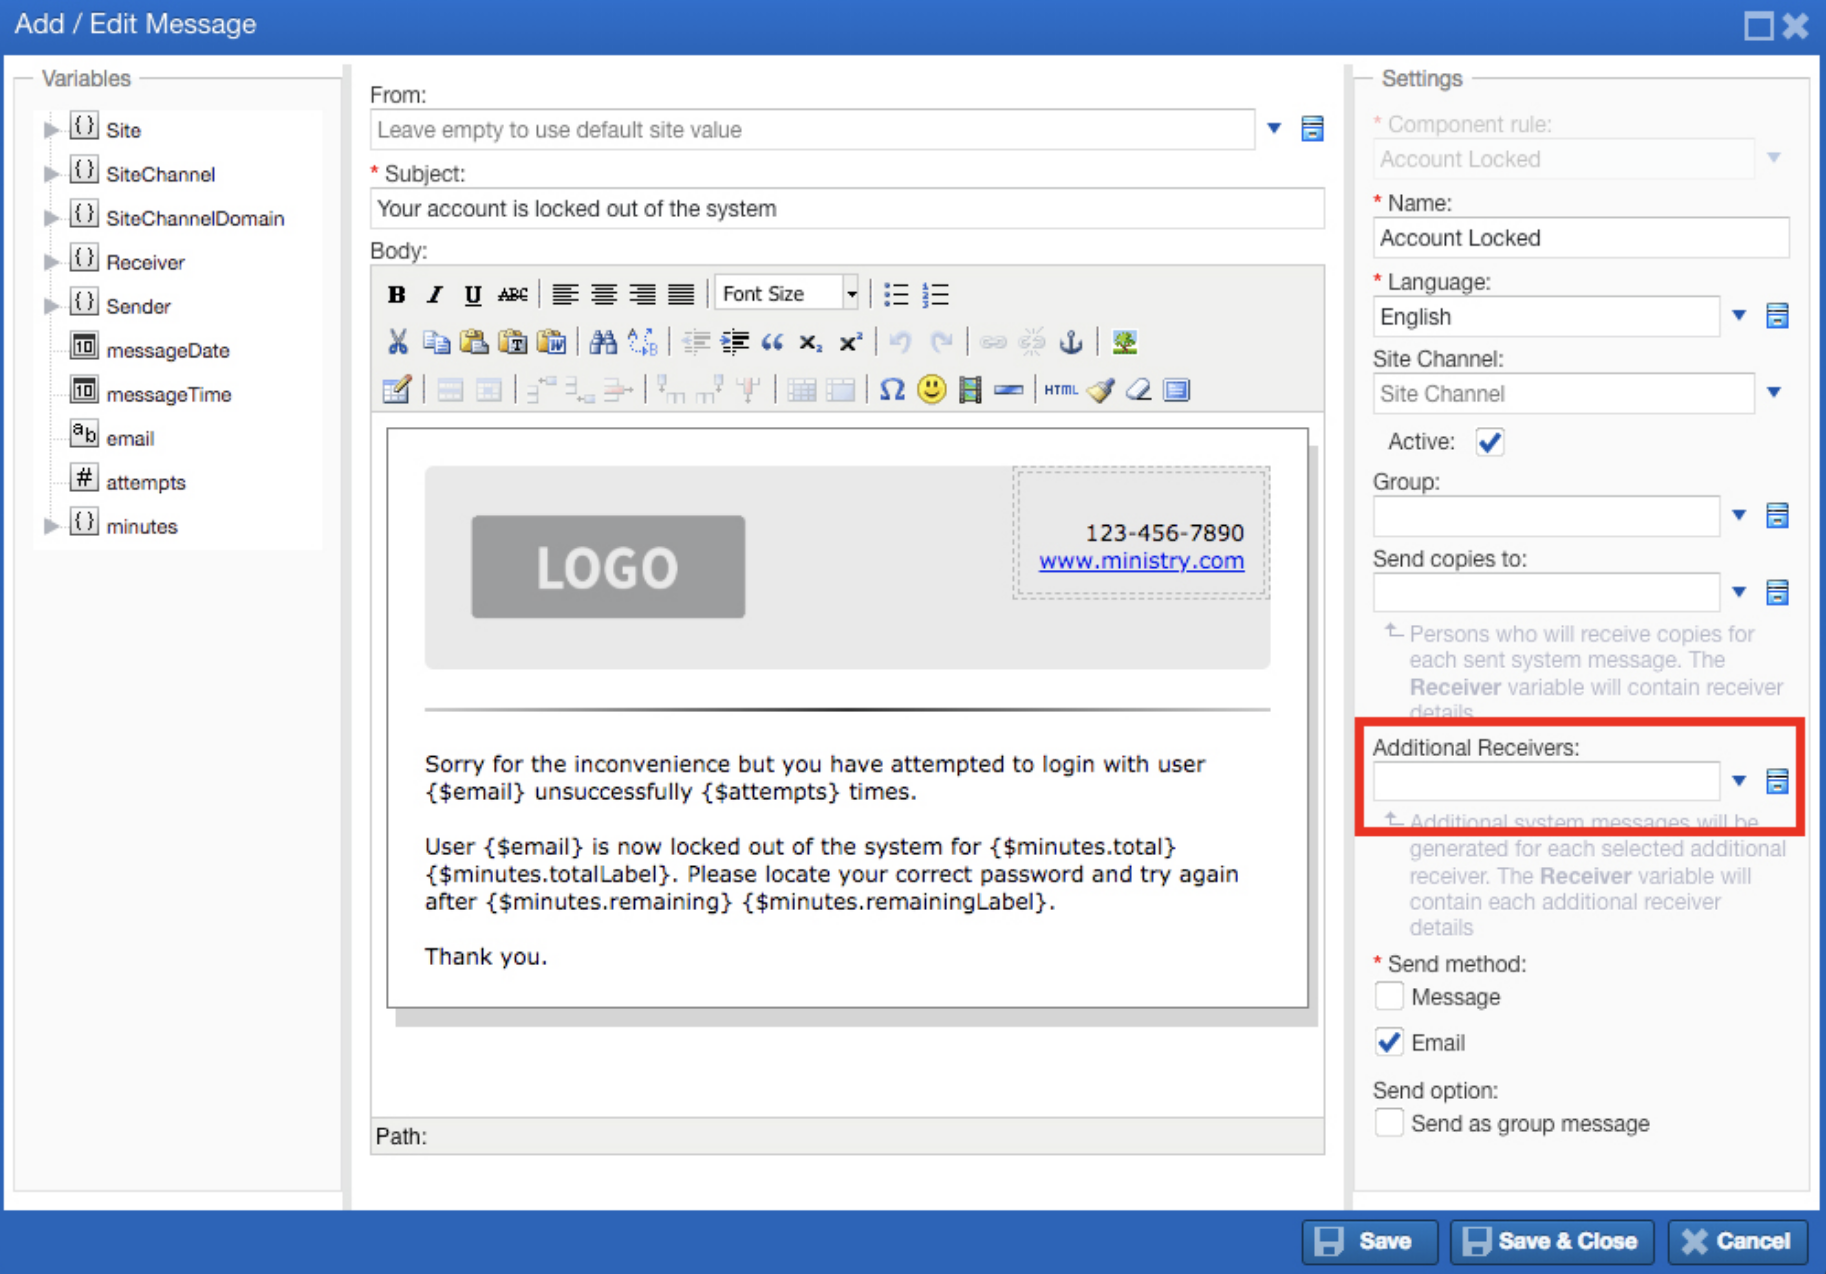Insert an image with the tree picture icon
The height and width of the screenshot is (1274, 1826).
tap(1125, 342)
